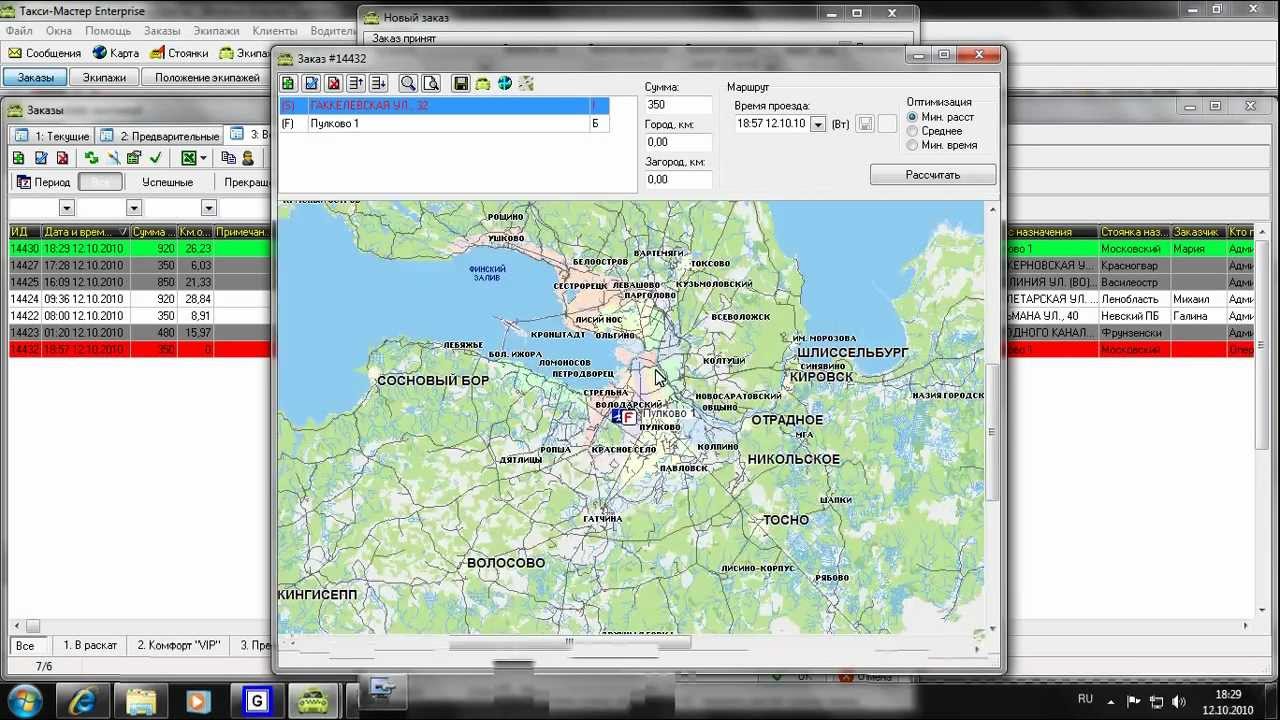This screenshot has height=720, width=1280.
Task: Select order 14424 row in orders table
Action: [140, 299]
